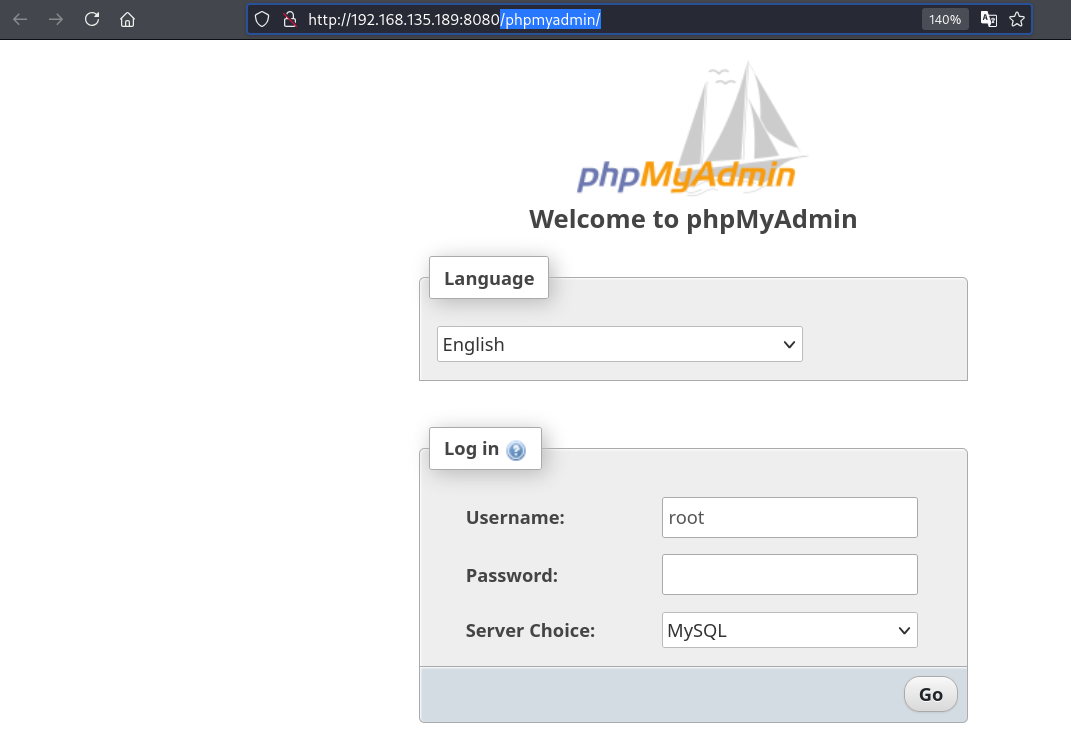Reload the page with the refresh icon
The image size is (1071, 737).
[x=92, y=19]
